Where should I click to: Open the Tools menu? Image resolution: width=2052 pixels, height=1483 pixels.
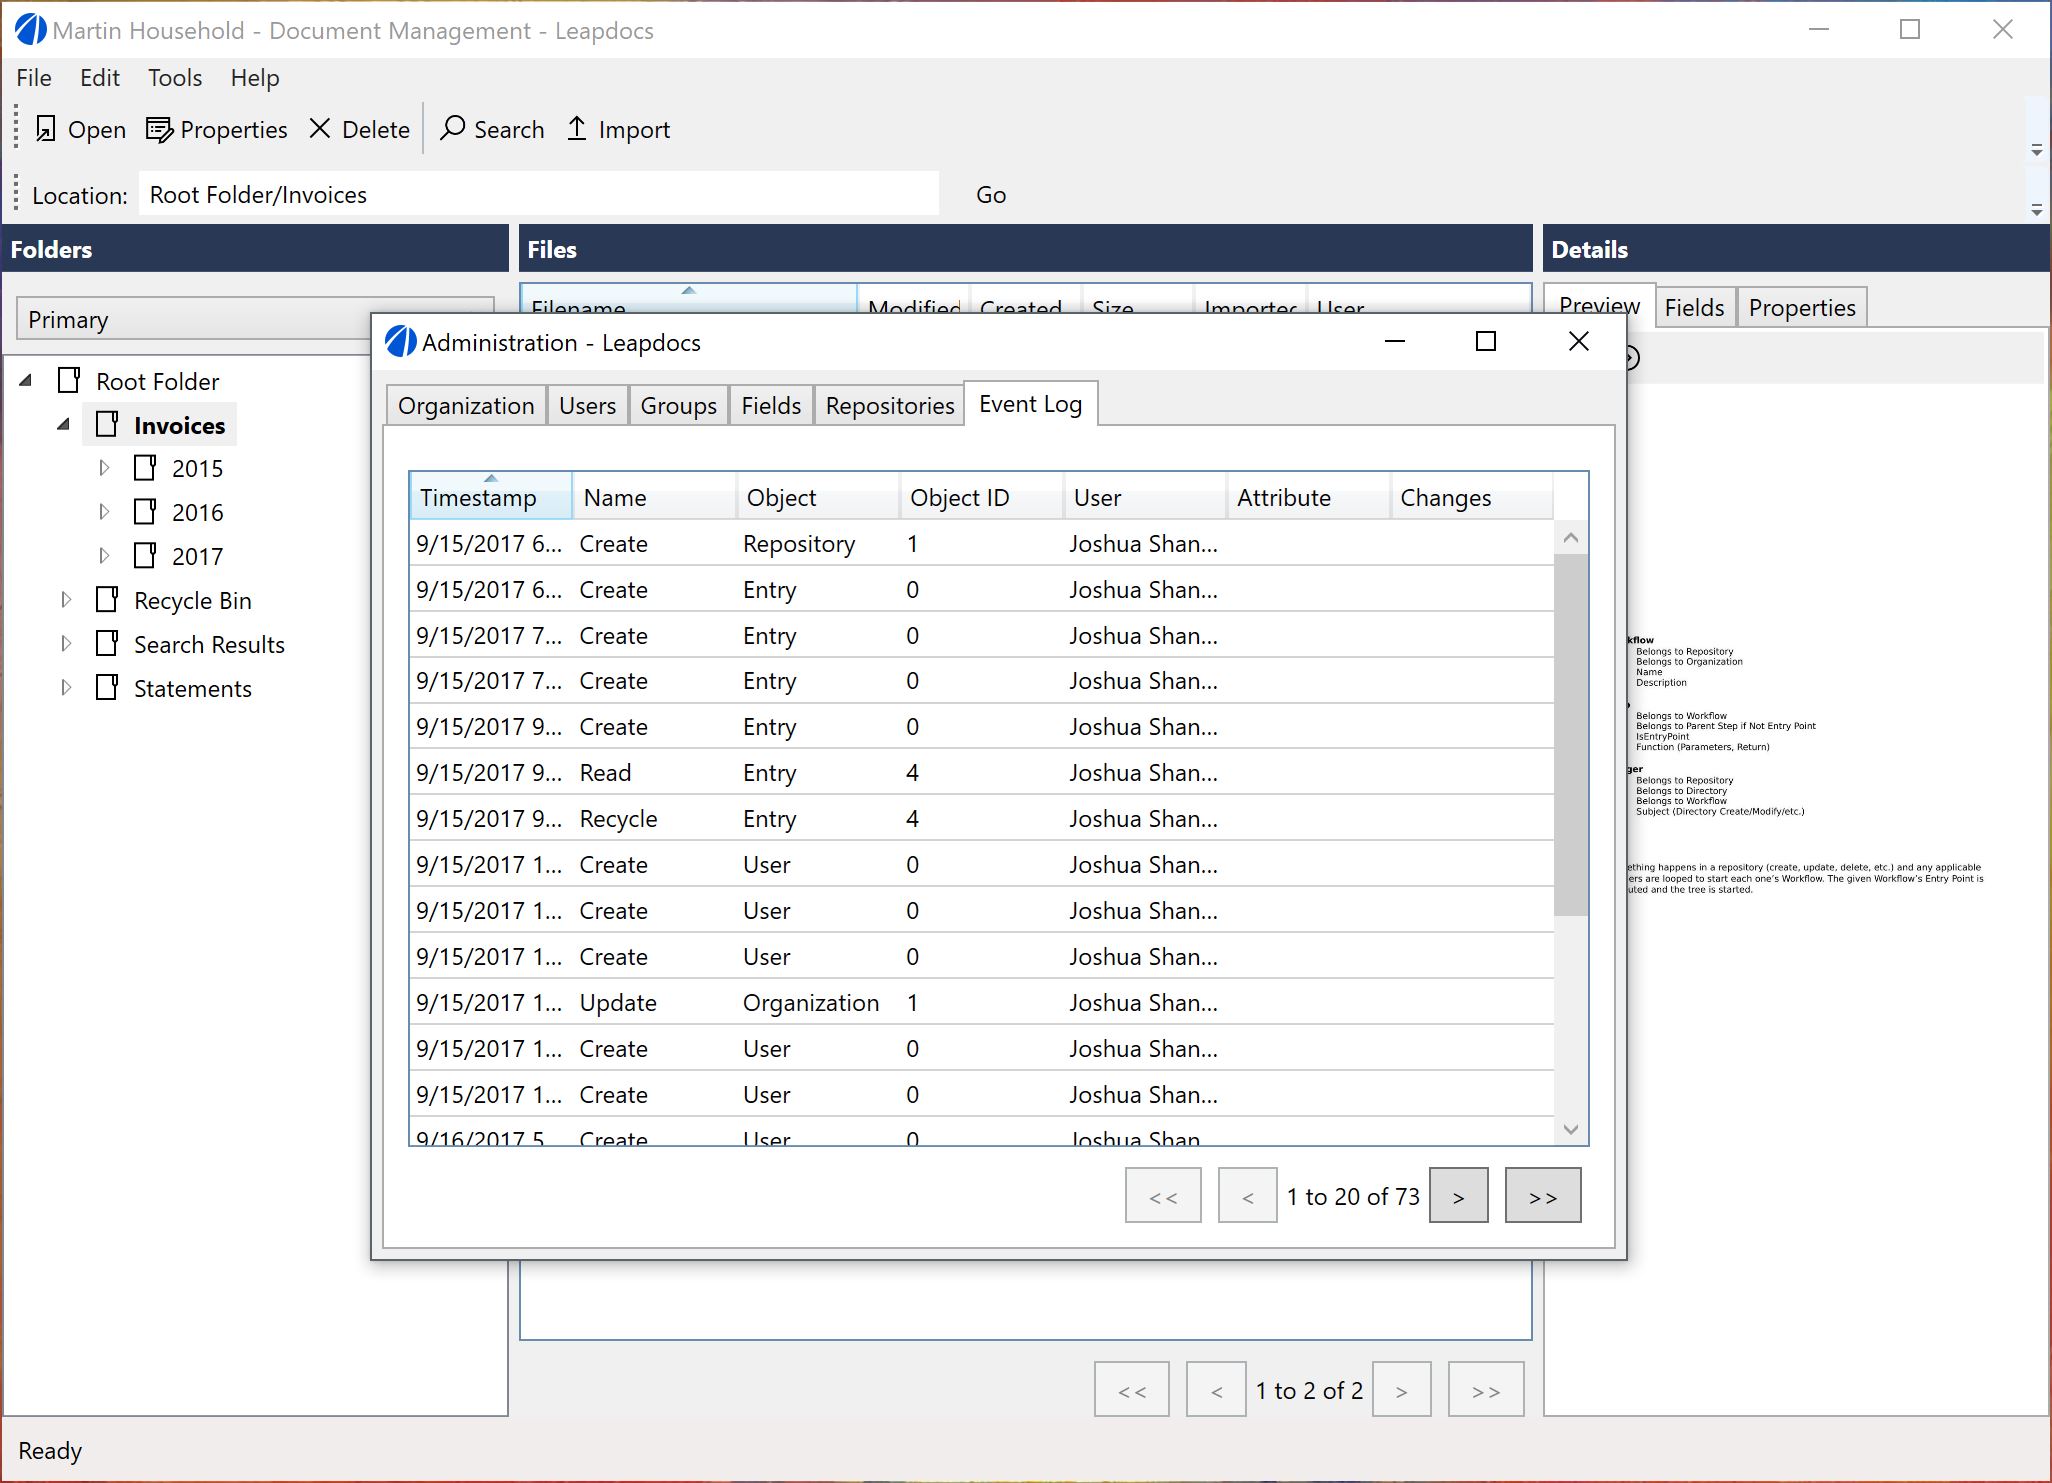[175, 78]
